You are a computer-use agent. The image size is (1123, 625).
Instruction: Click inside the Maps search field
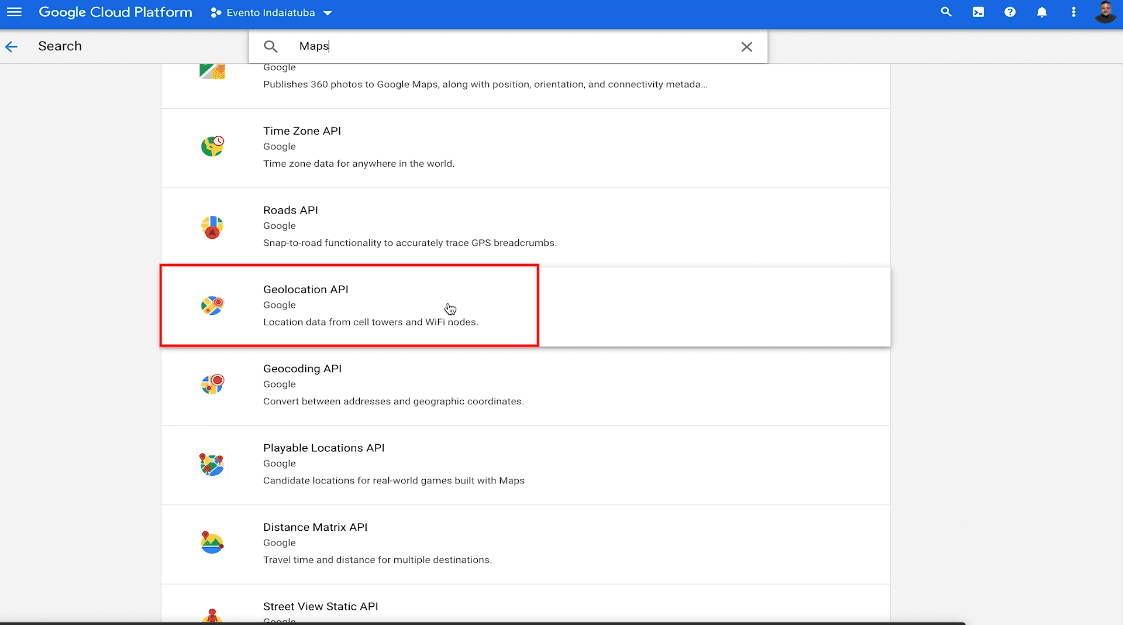coord(500,47)
